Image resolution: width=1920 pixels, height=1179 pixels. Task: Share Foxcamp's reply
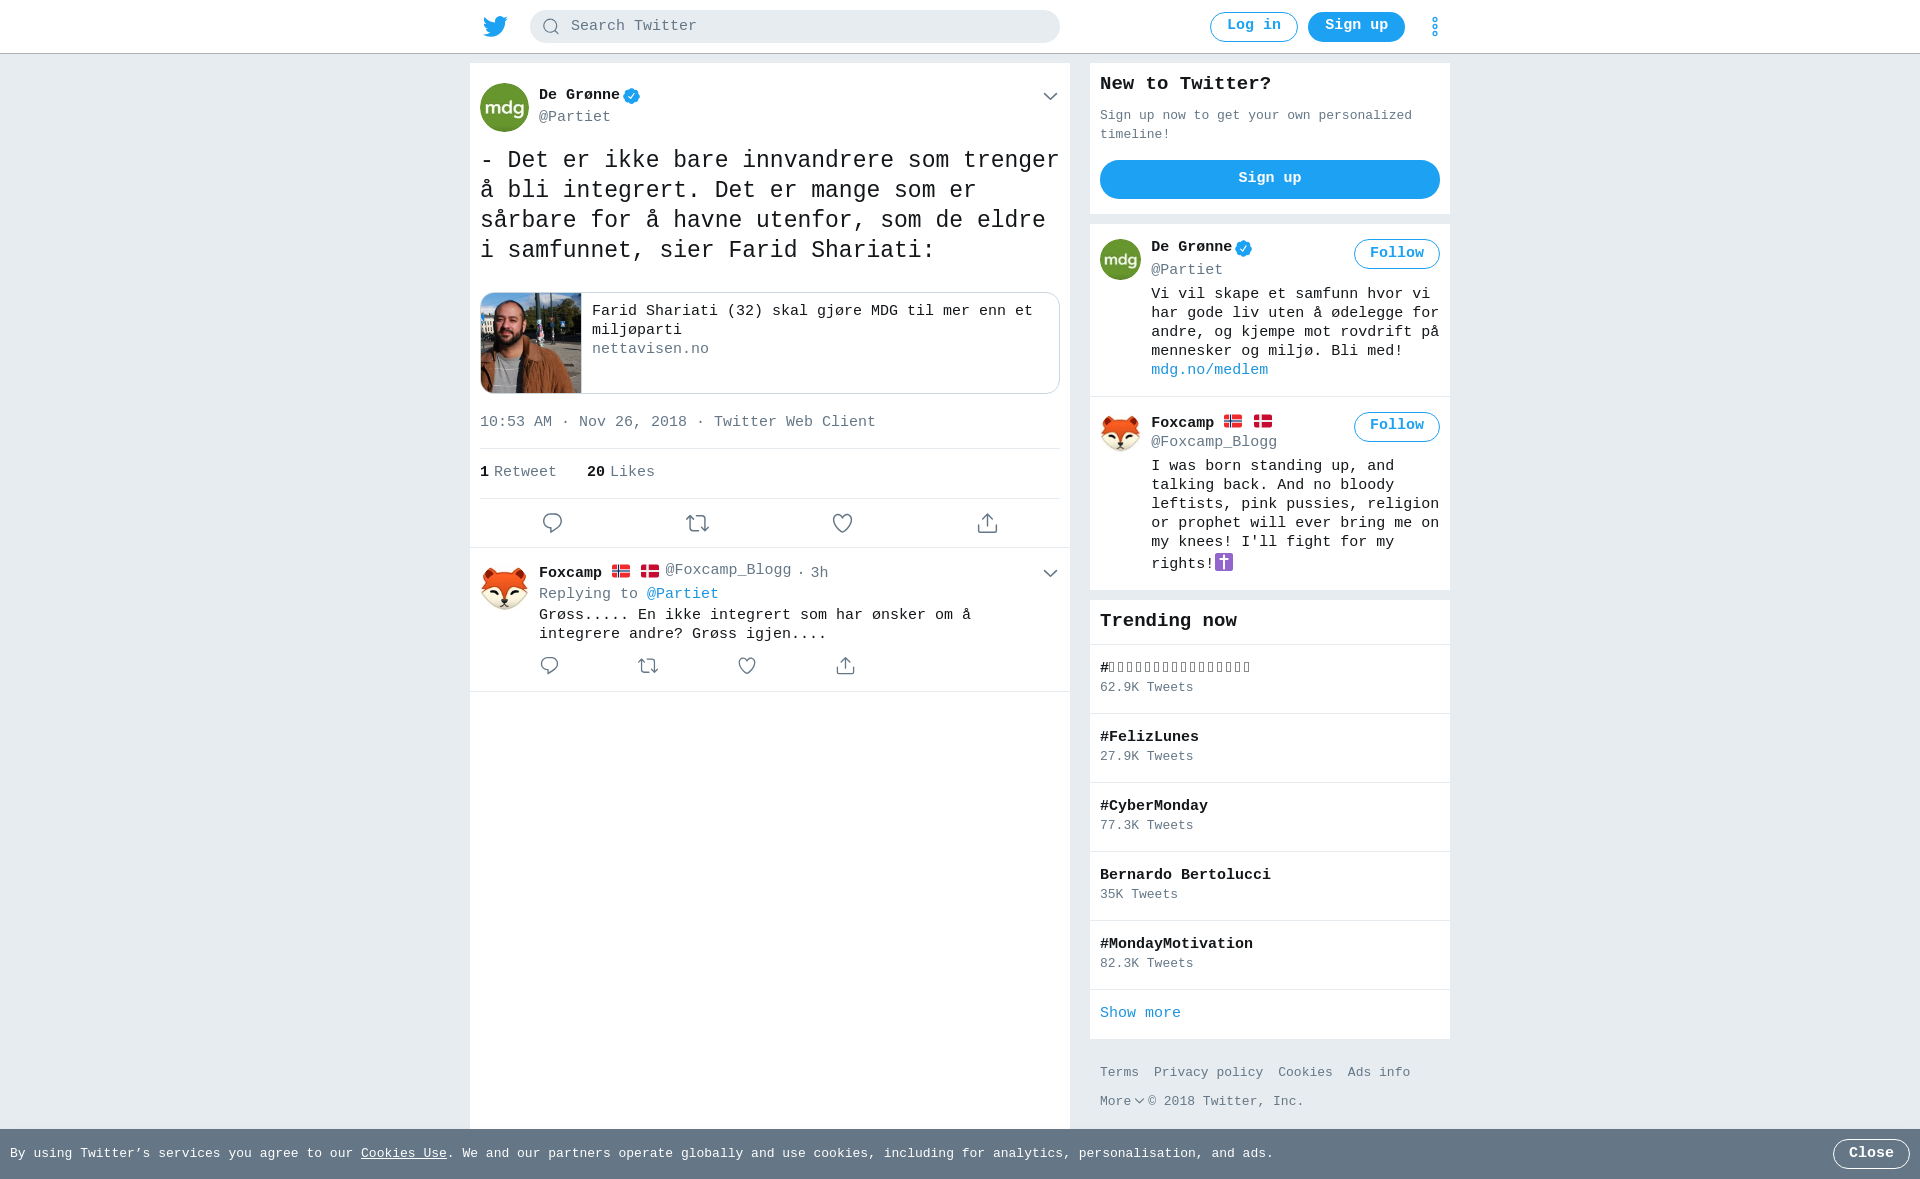click(x=845, y=666)
